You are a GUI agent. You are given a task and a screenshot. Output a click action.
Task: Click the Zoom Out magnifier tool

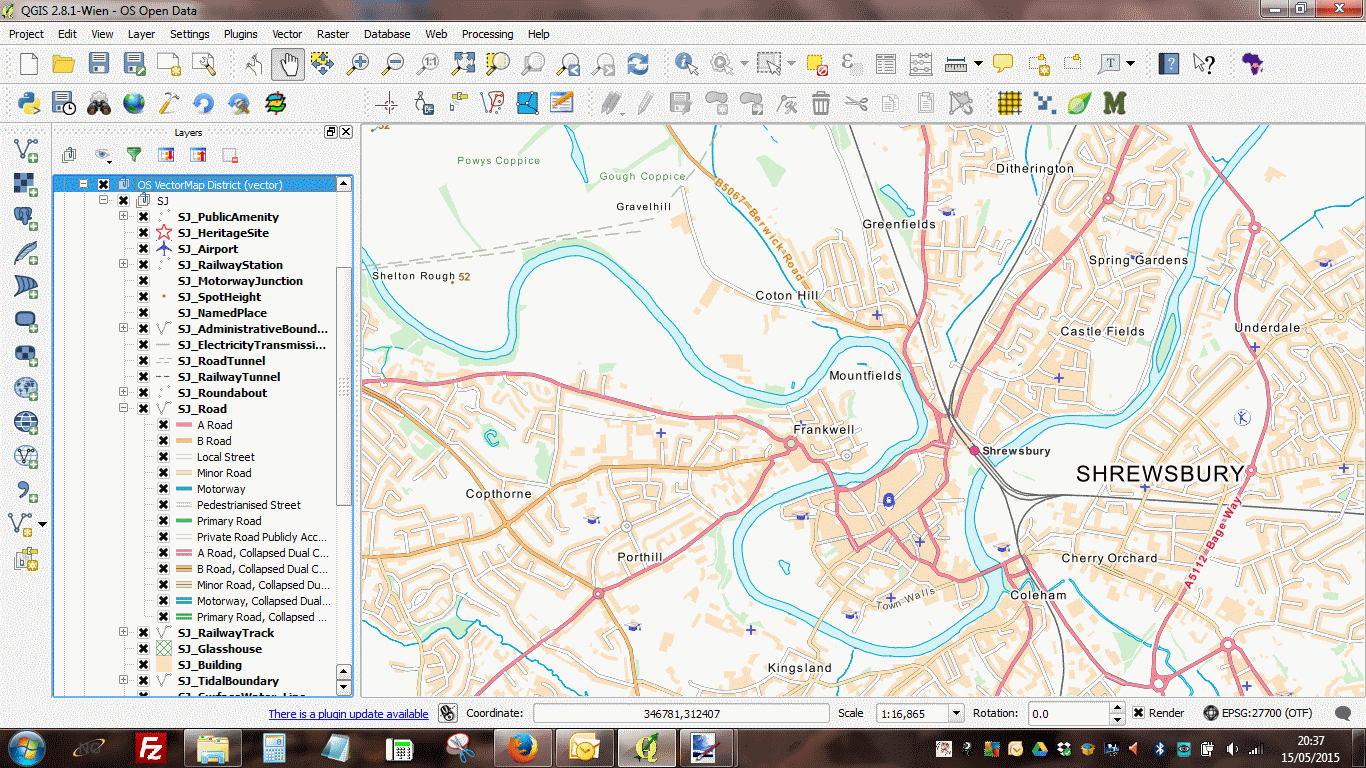392,64
